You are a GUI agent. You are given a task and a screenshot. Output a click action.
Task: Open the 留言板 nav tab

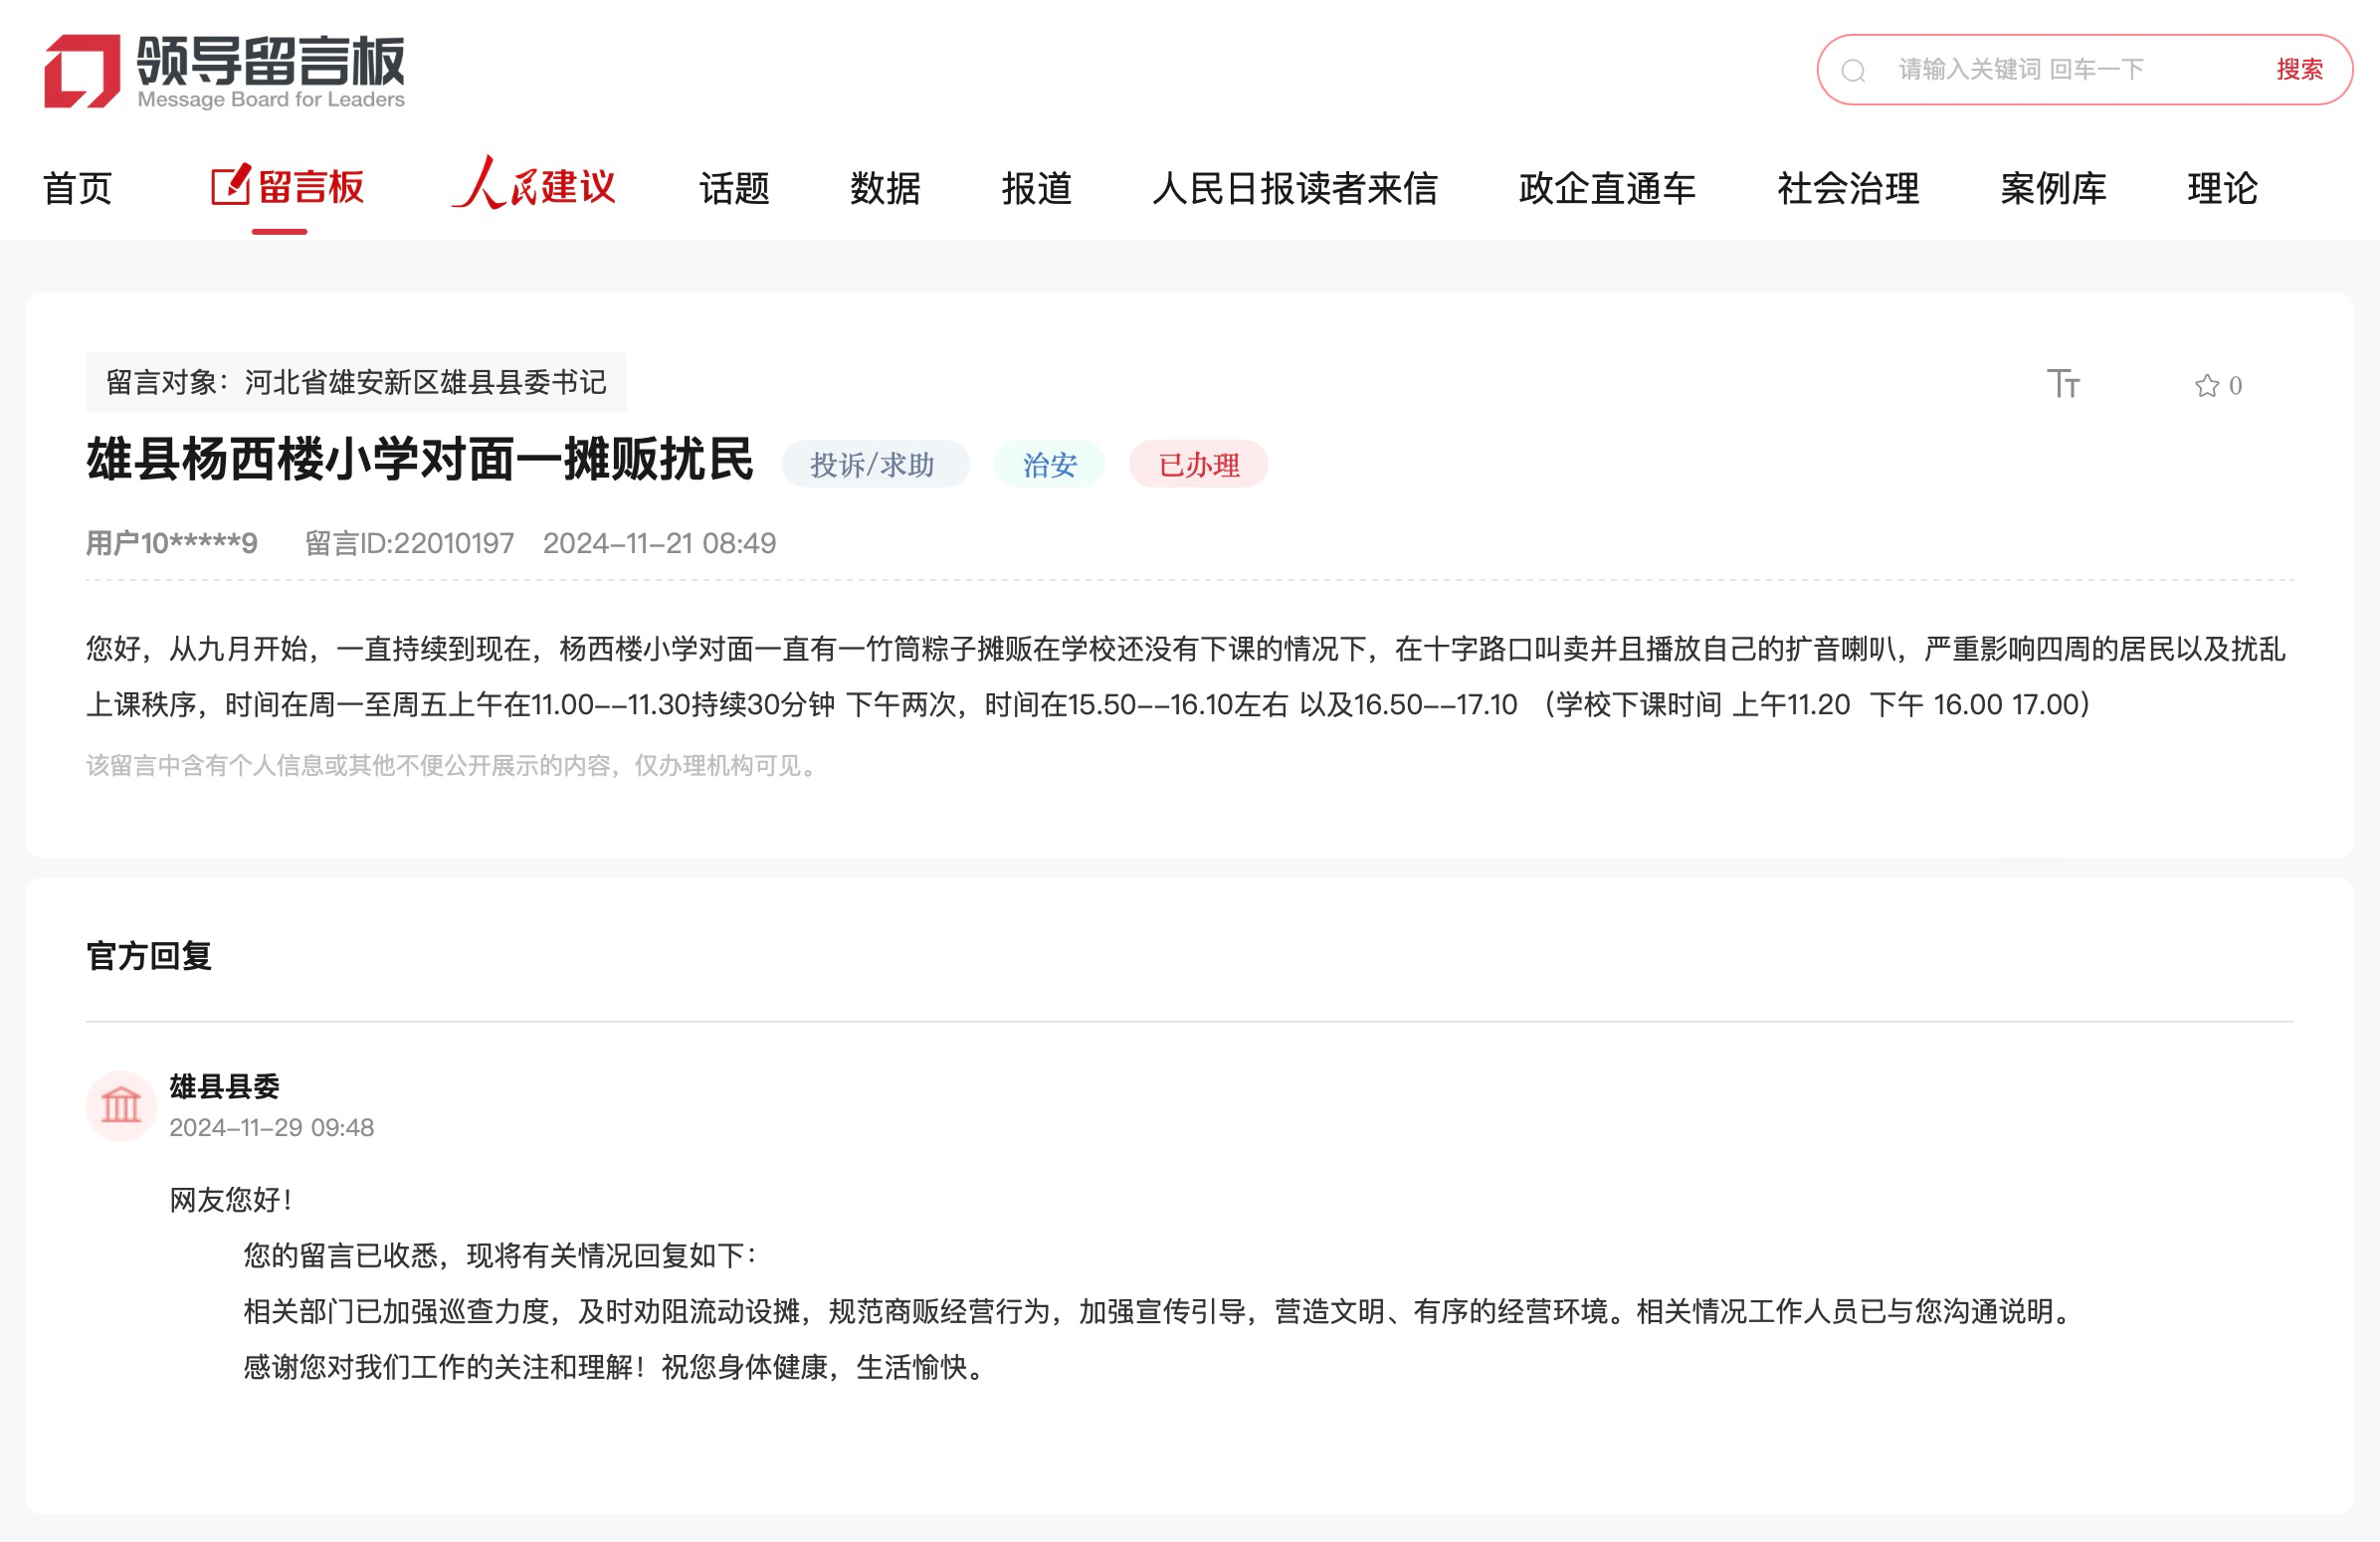tap(288, 187)
